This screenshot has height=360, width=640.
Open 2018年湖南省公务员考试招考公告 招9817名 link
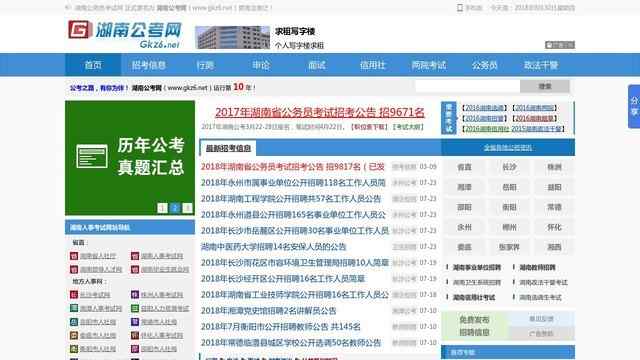click(293, 167)
